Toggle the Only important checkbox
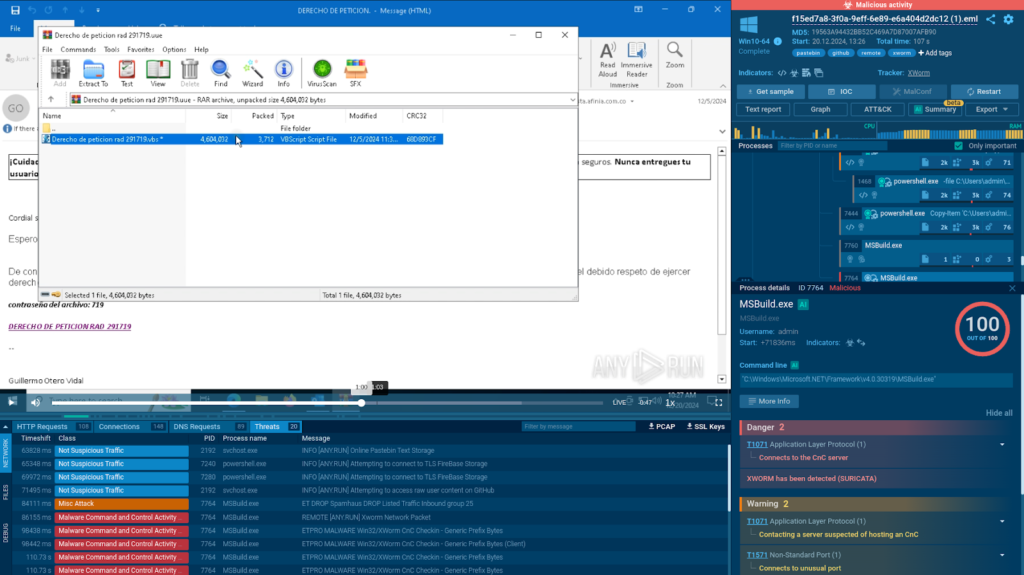This screenshot has height=575, width=1024. (x=958, y=146)
